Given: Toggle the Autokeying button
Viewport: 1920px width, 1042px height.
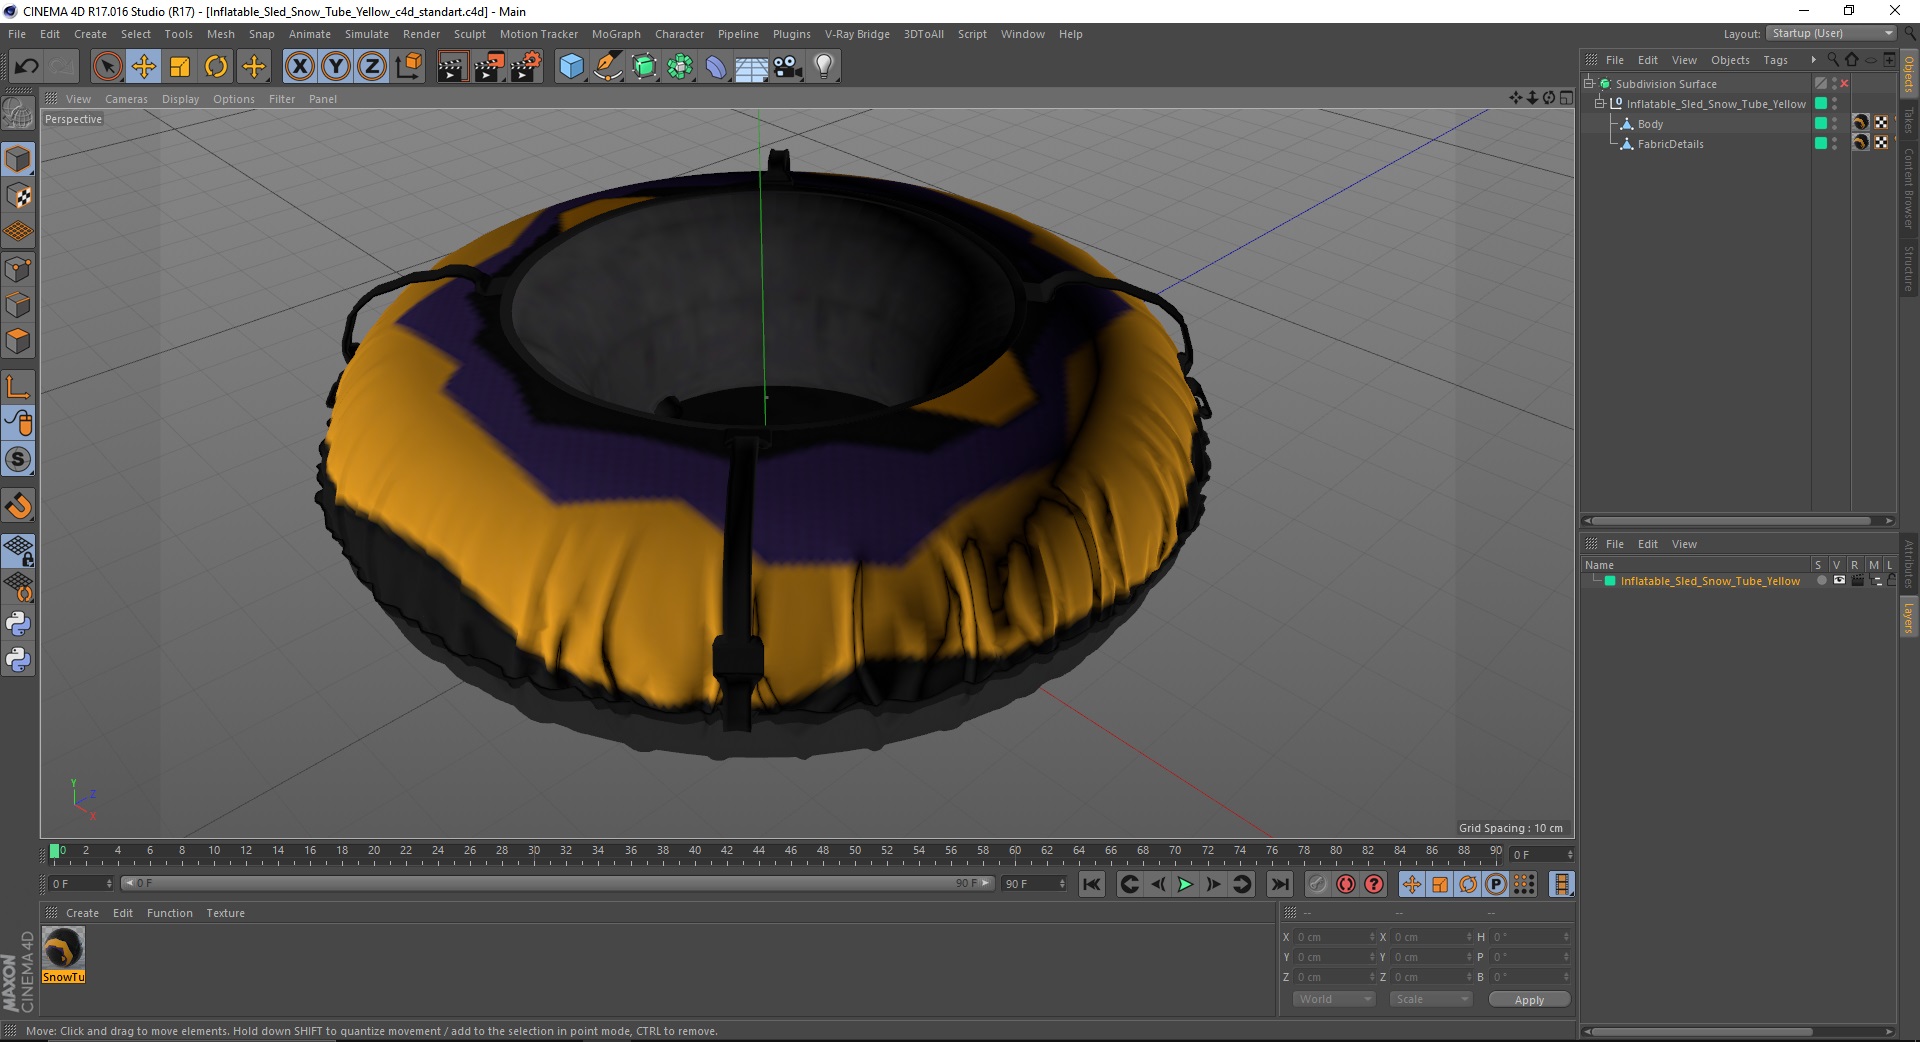Looking at the screenshot, I should (x=1346, y=884).
